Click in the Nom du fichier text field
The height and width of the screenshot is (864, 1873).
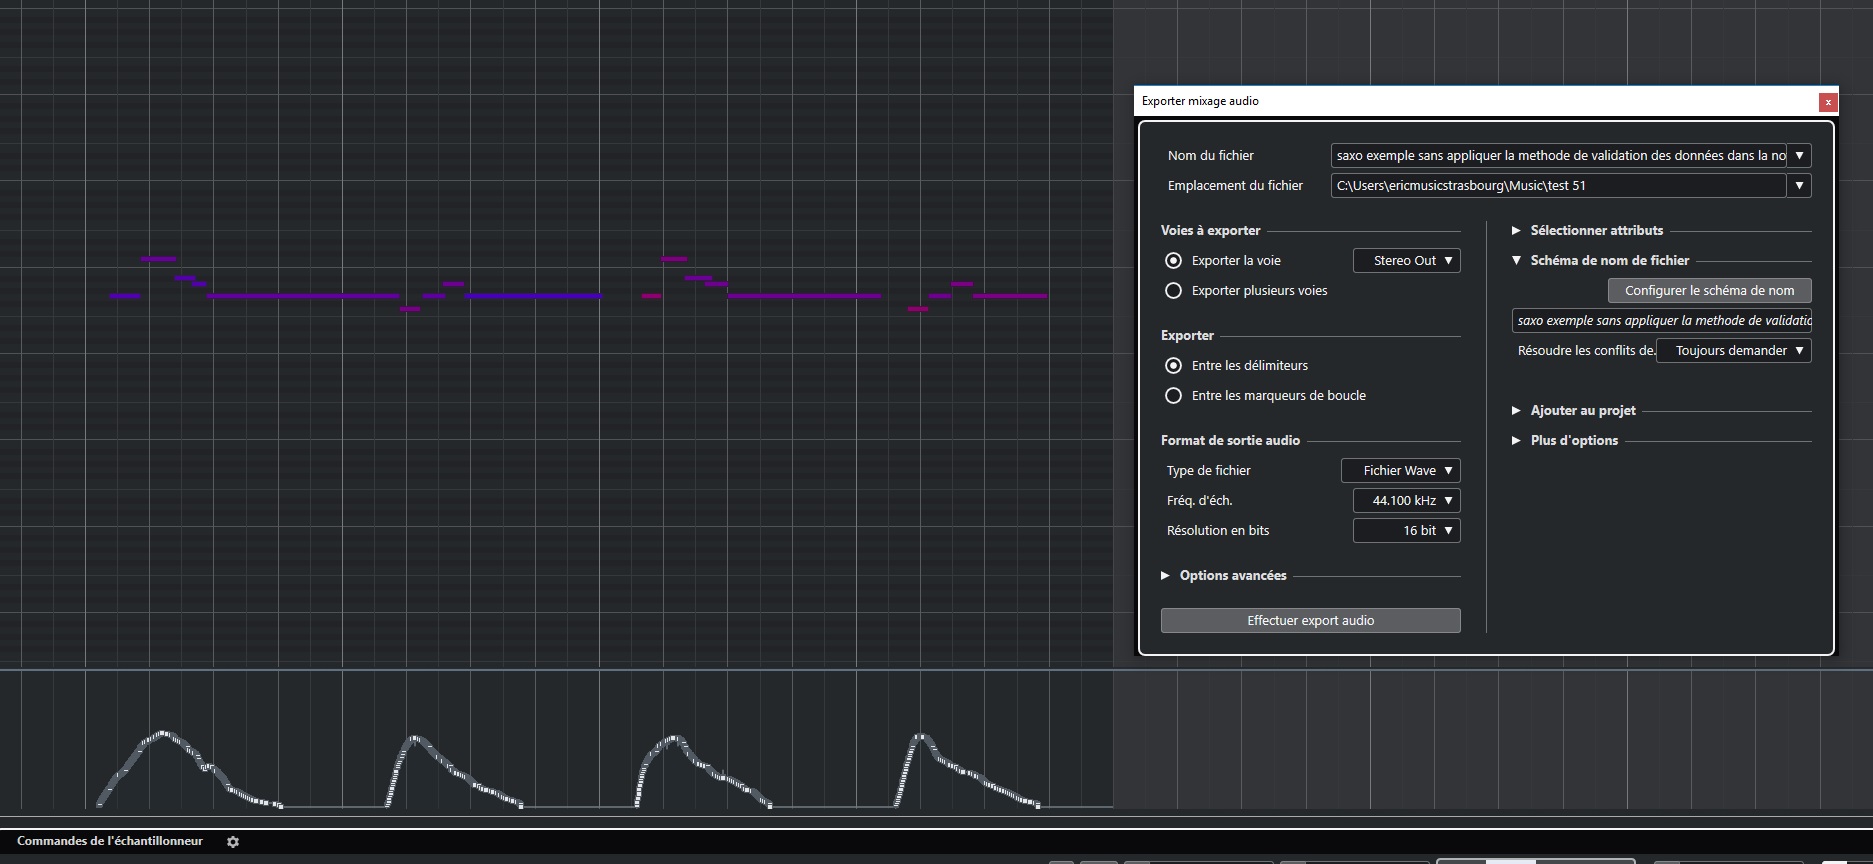tap(1558, 156)
